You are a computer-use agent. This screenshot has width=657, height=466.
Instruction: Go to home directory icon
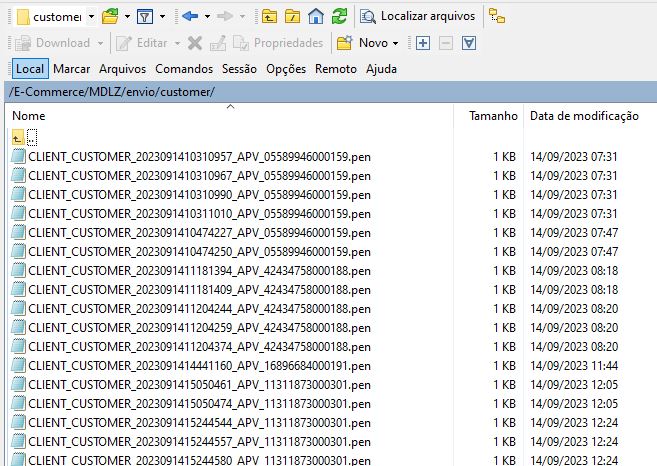click(316, 17)
